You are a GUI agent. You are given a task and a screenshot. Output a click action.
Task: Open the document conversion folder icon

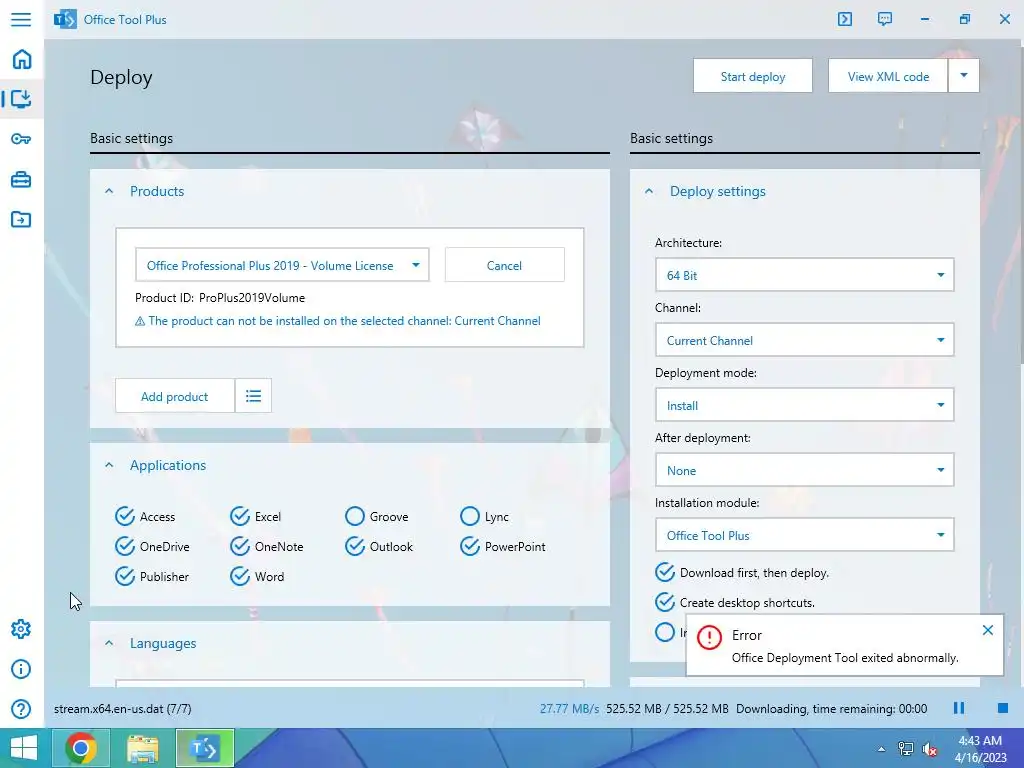21,219
